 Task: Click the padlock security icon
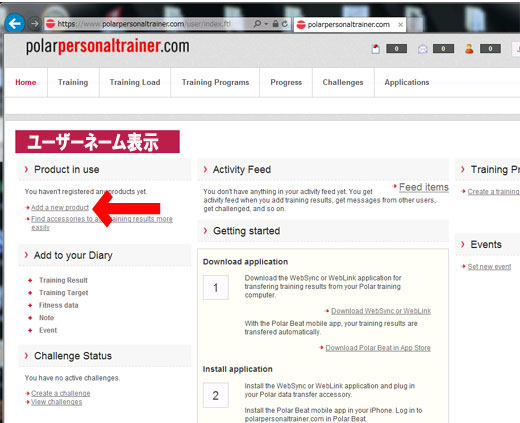click(x=275, y=24)
